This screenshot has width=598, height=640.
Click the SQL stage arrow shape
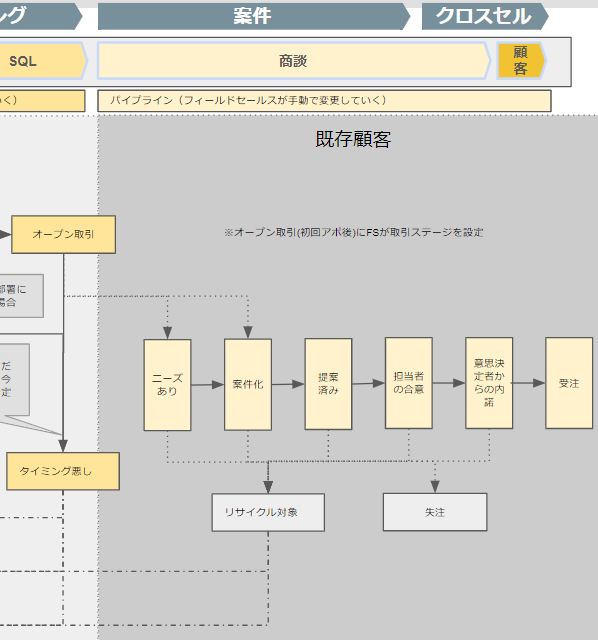coord(41,61)
